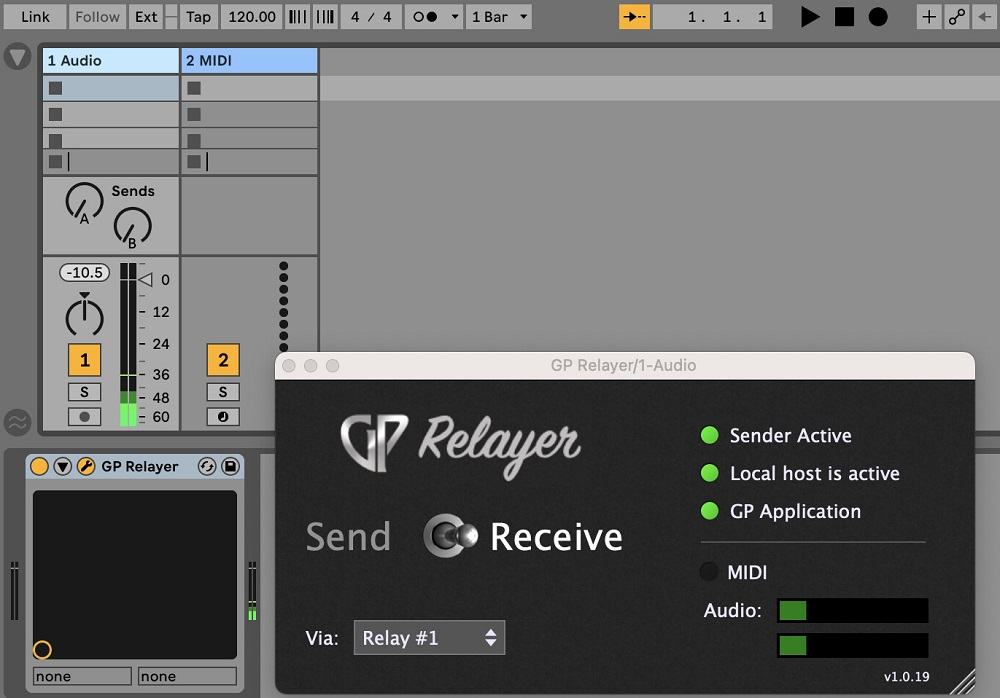1000x698 pixels.
Task: Start playback with the Play button
Action: click(x=810, y=17)
